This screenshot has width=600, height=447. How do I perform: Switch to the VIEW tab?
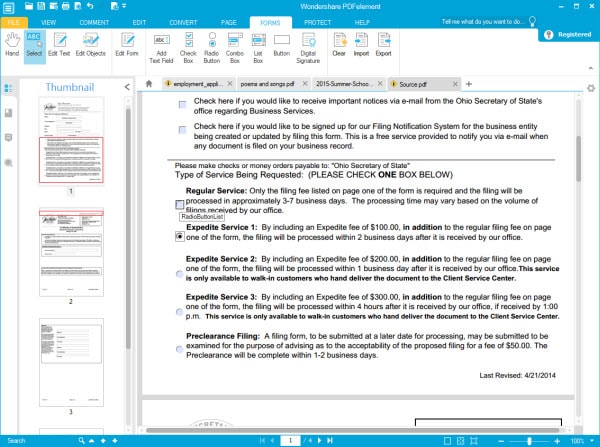pyautogui.click(x=49, y=23)
